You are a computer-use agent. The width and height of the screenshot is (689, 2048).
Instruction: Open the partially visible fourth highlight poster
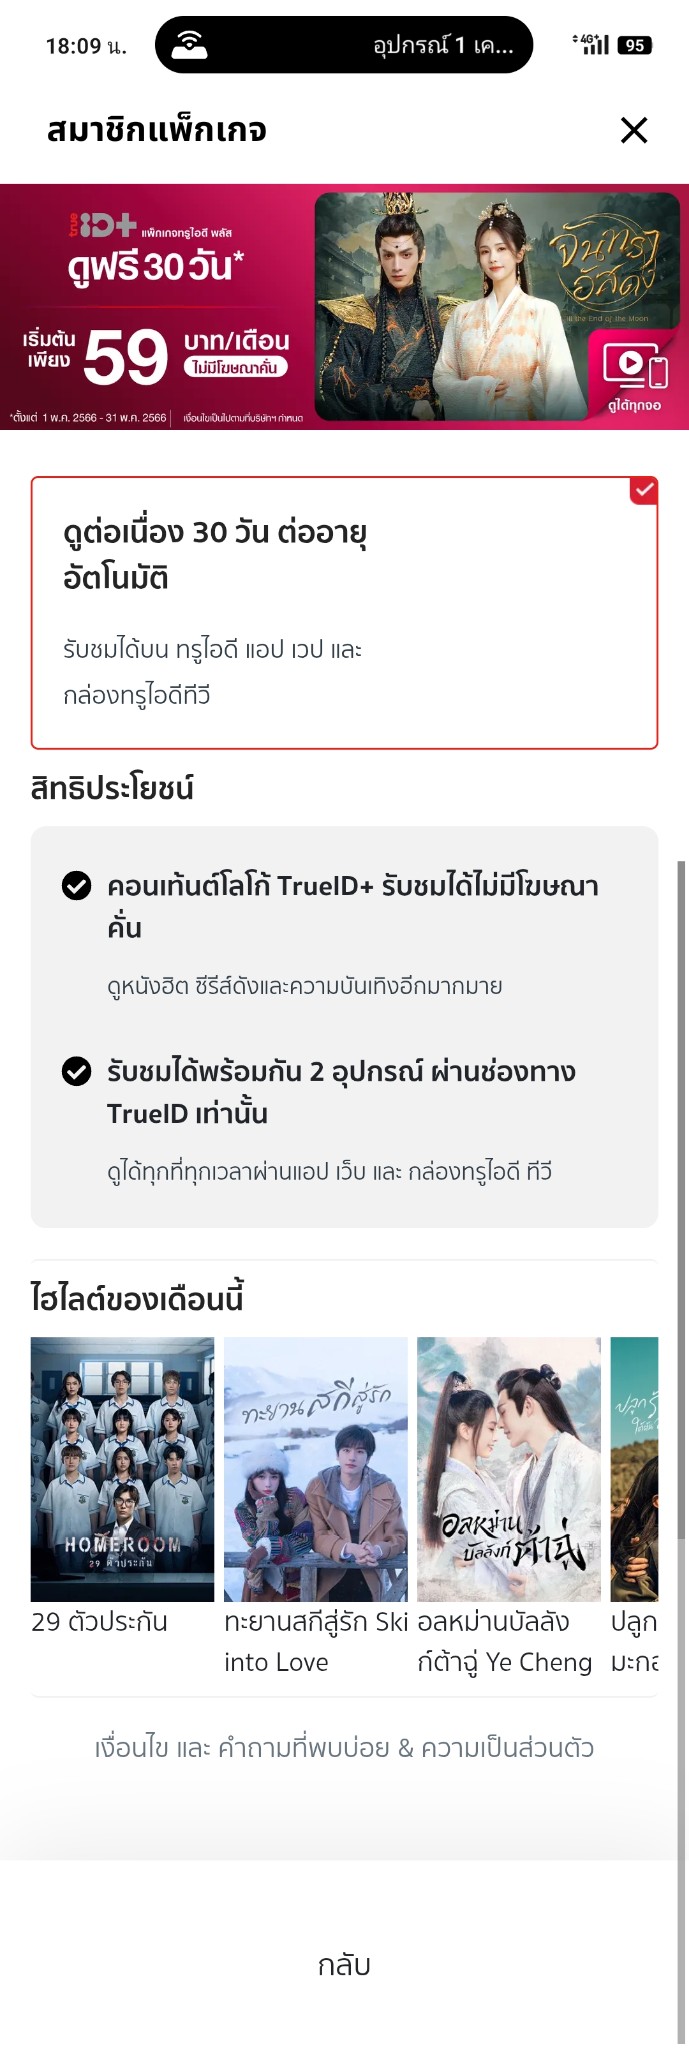635,1469
